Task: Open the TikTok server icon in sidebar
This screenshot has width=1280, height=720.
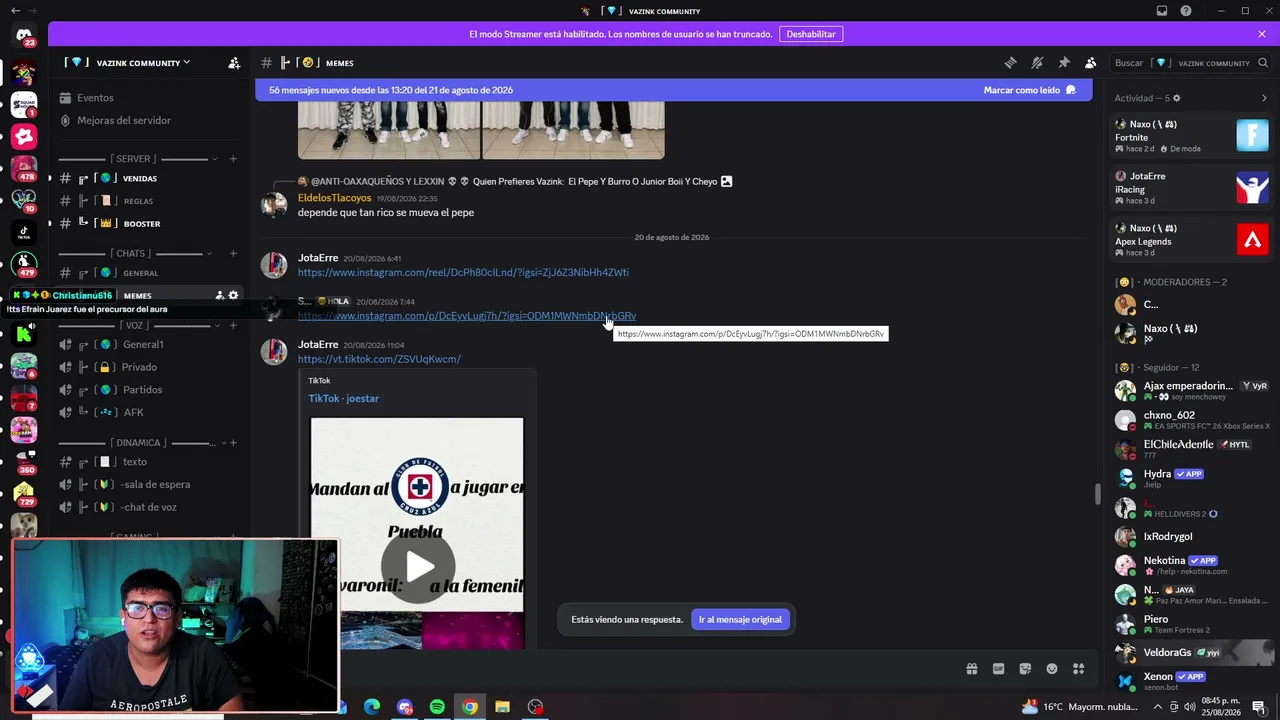Action: [x=24, y=232]
